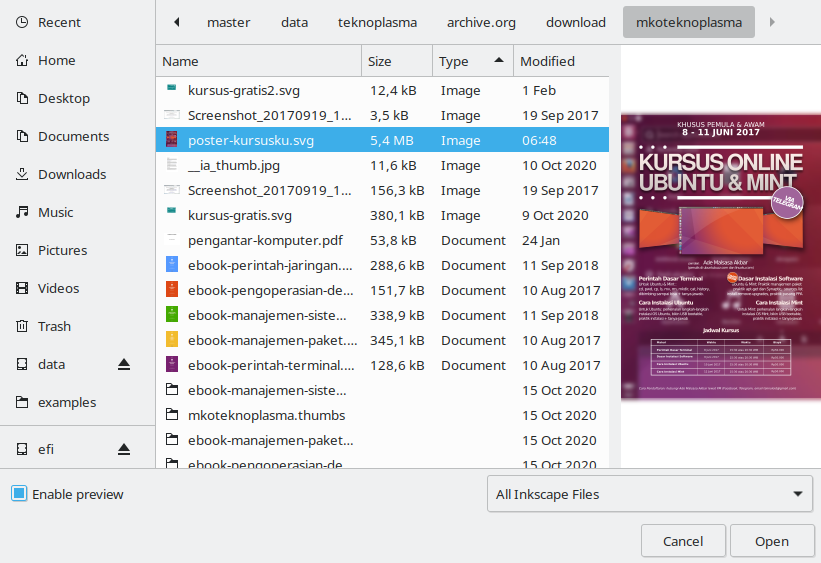Click the examples folder icon in sidebar
Viewport: 821px width, 563px height.
22,402
